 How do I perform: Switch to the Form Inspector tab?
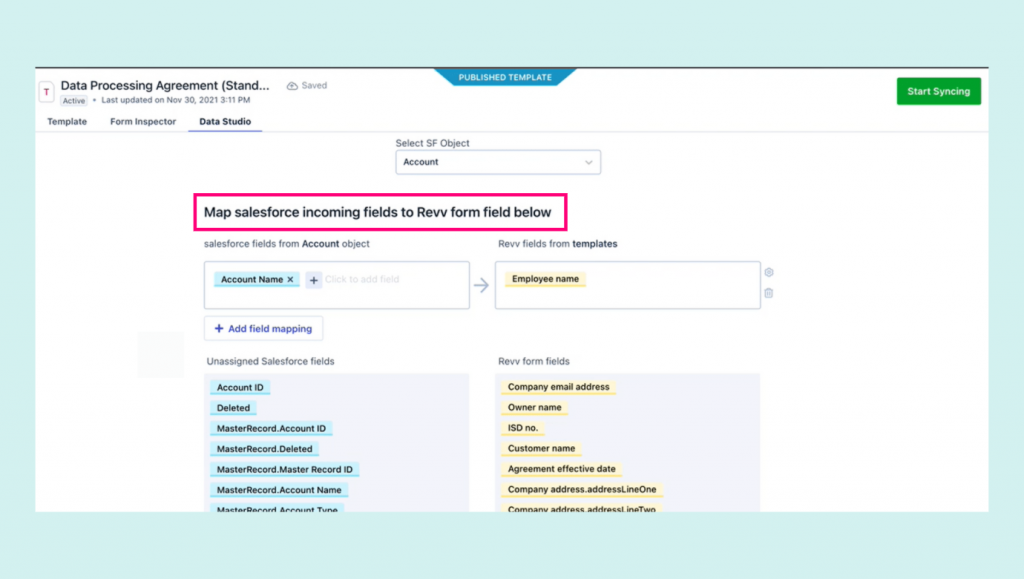(x=143, y=121)
